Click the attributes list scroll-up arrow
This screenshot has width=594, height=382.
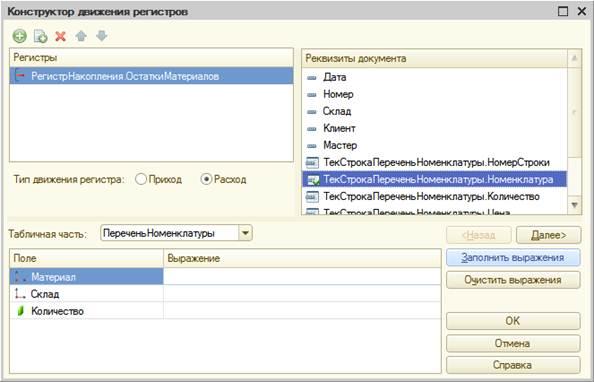click(574, 58)
